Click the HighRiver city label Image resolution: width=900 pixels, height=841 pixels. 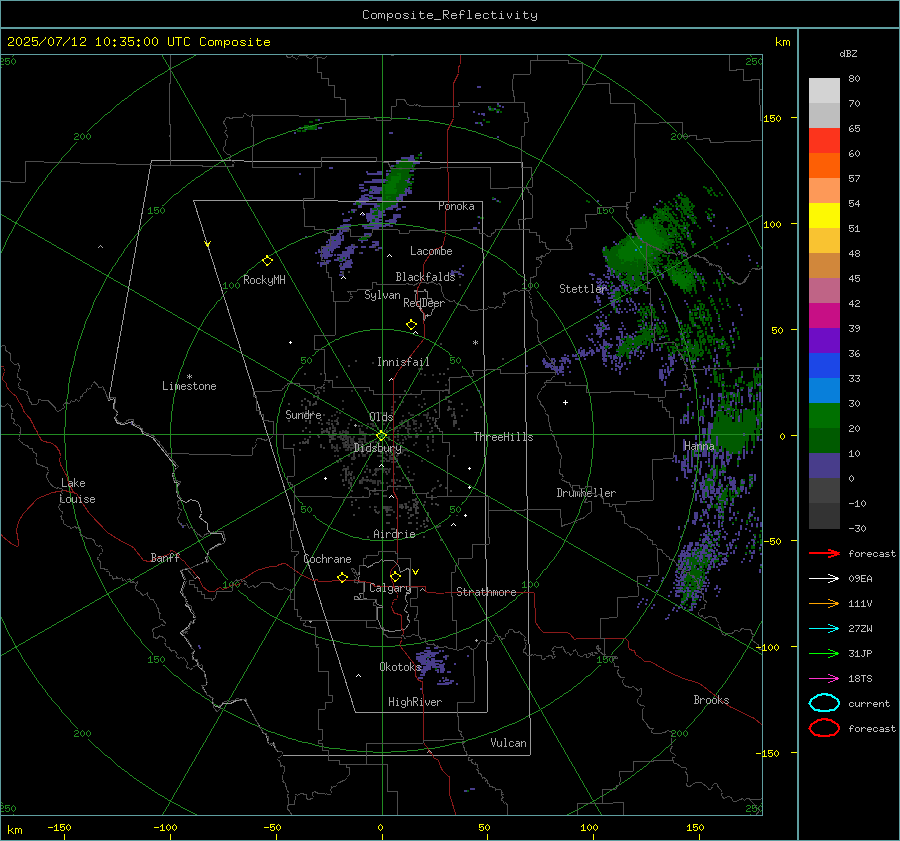point(414,702)
